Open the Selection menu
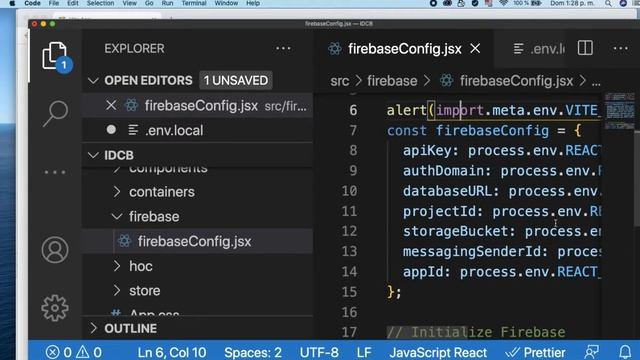640x360 pixels. pos(100,3)
